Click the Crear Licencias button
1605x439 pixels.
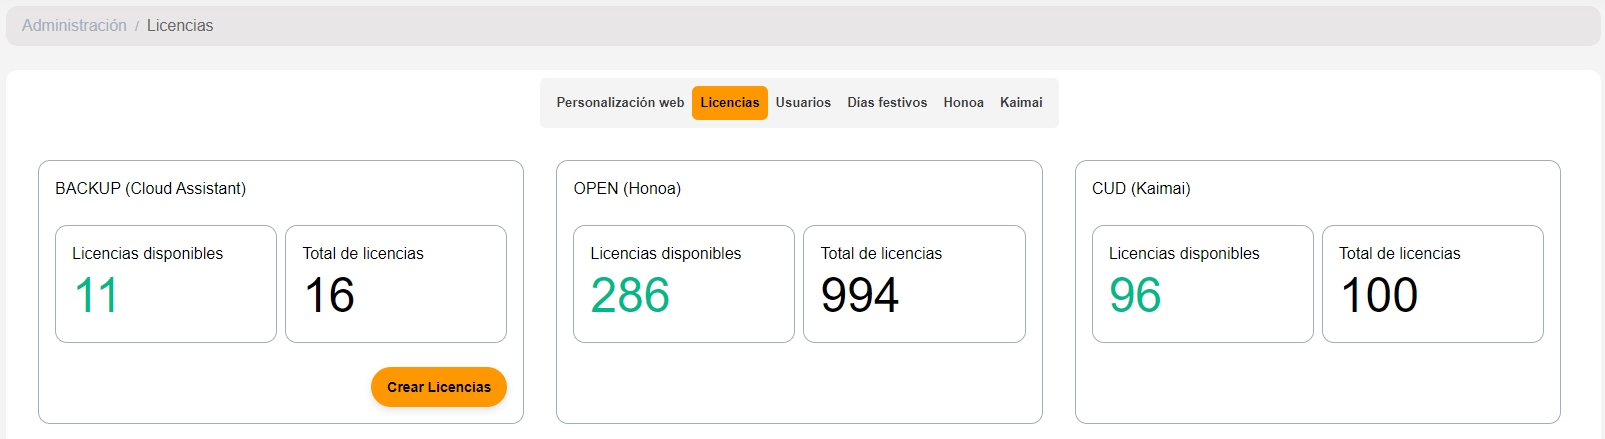click(439, 387)
